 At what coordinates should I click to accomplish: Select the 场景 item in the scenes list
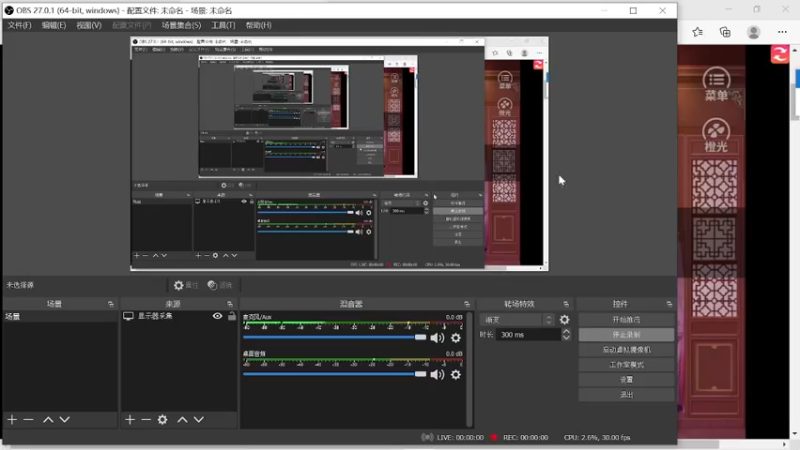60,316
